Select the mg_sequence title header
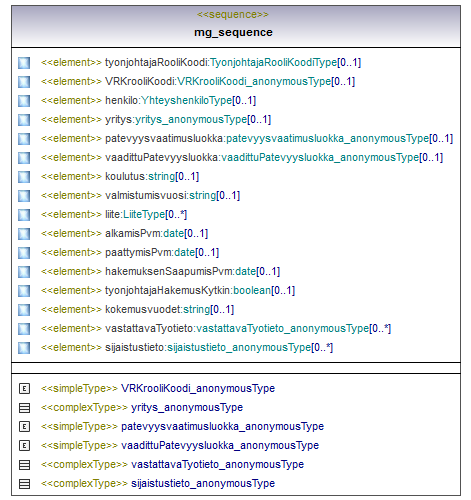Image resolution: width=471 pixels, height=500 pixels. (233, 32)
